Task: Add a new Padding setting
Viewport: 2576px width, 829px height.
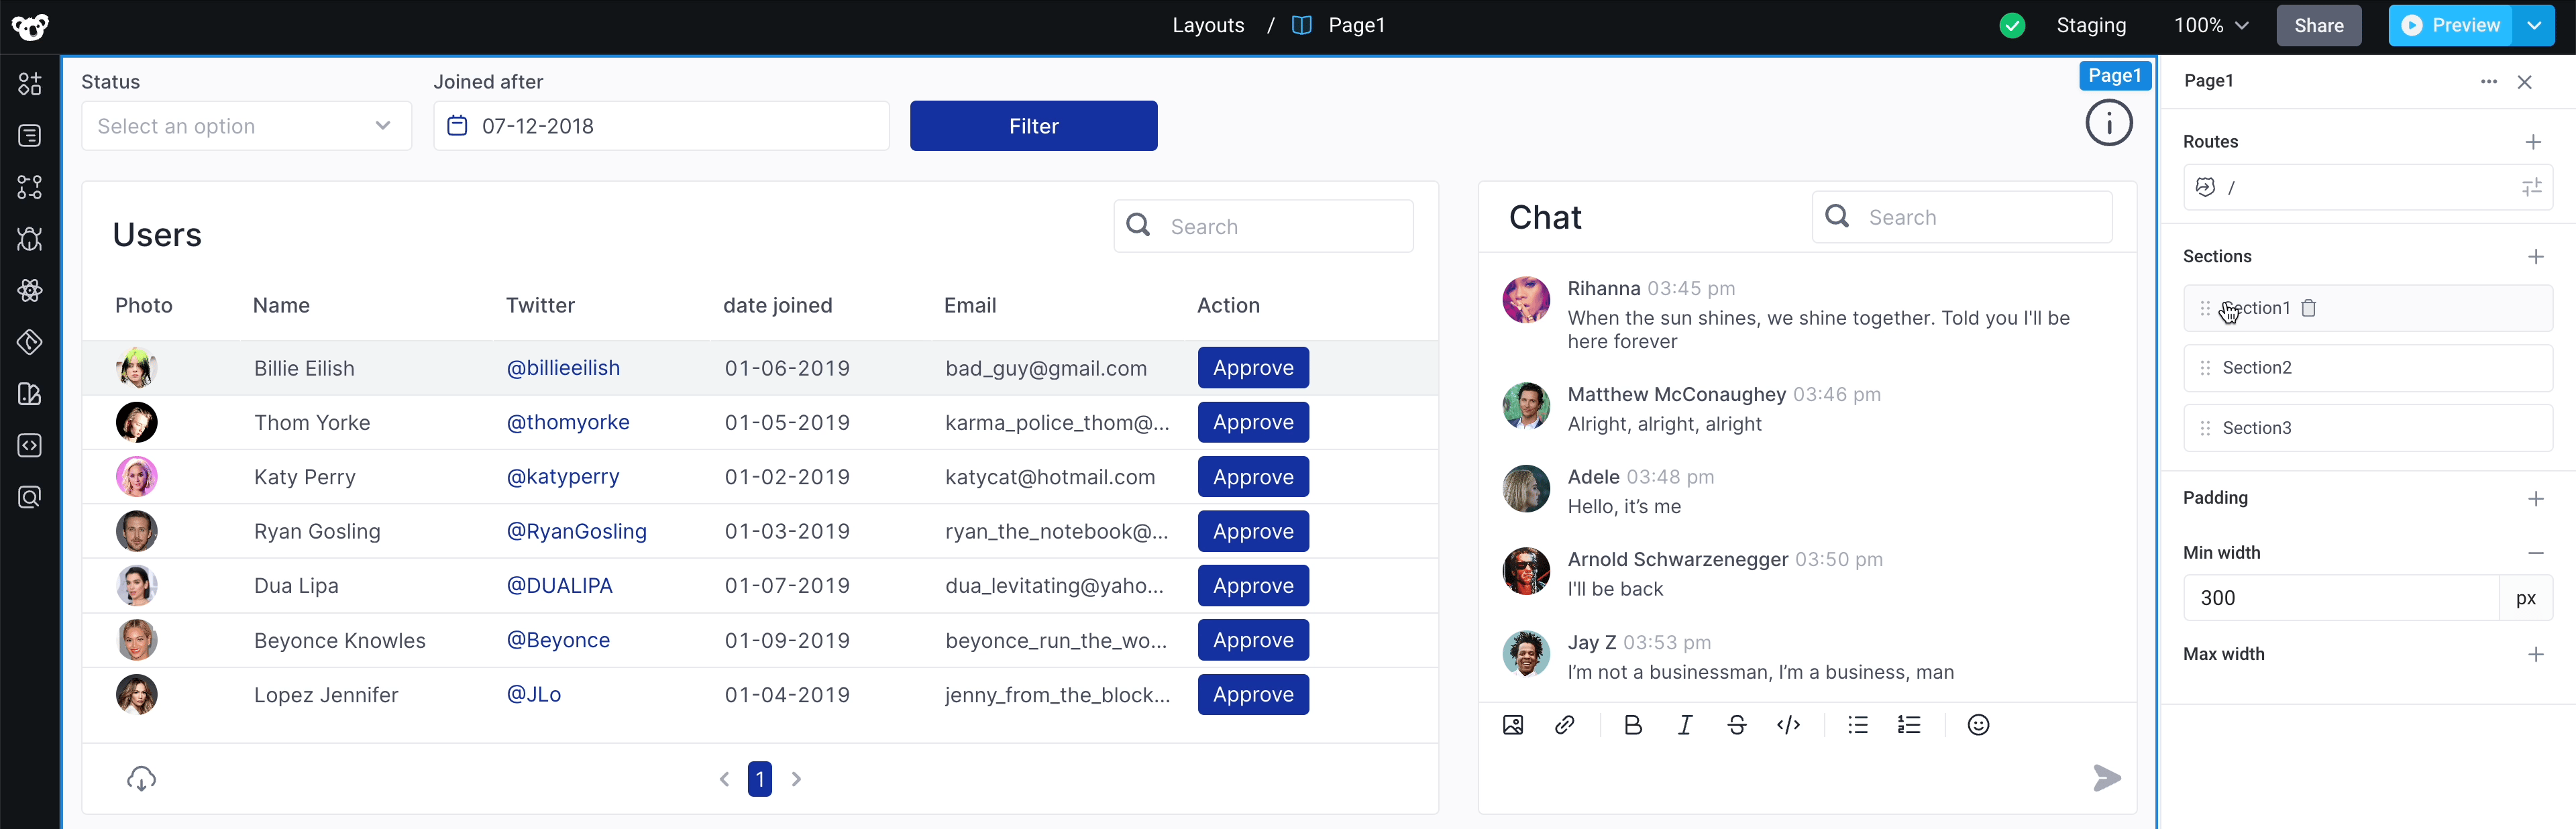Action: coord(2535,498)
